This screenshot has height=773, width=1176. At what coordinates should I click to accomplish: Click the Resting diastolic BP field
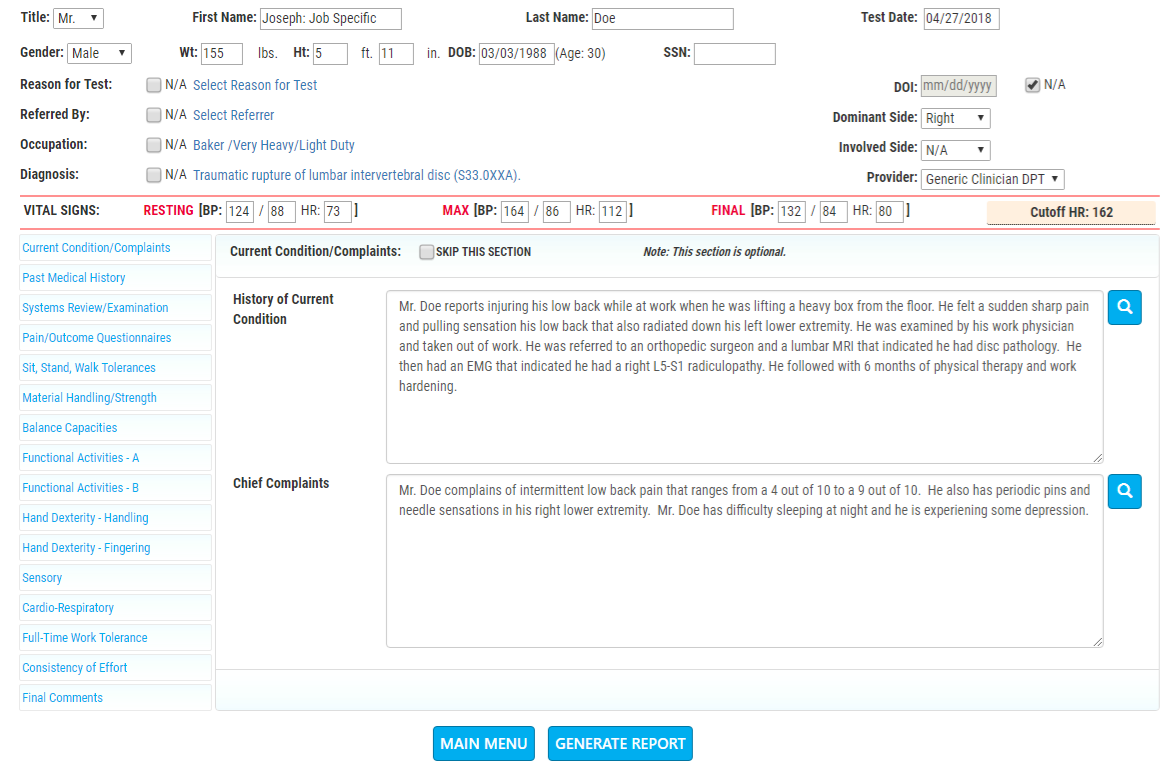coord(281,211)
